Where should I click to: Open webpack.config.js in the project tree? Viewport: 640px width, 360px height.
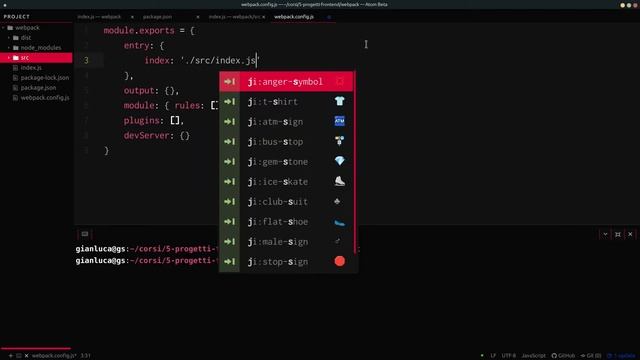45,98
